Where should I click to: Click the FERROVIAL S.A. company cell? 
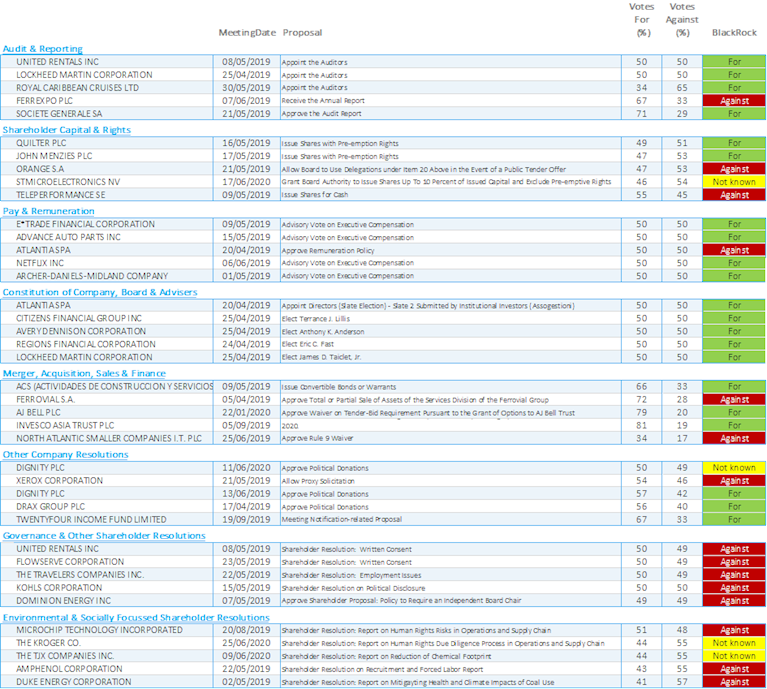coord(107,400)
